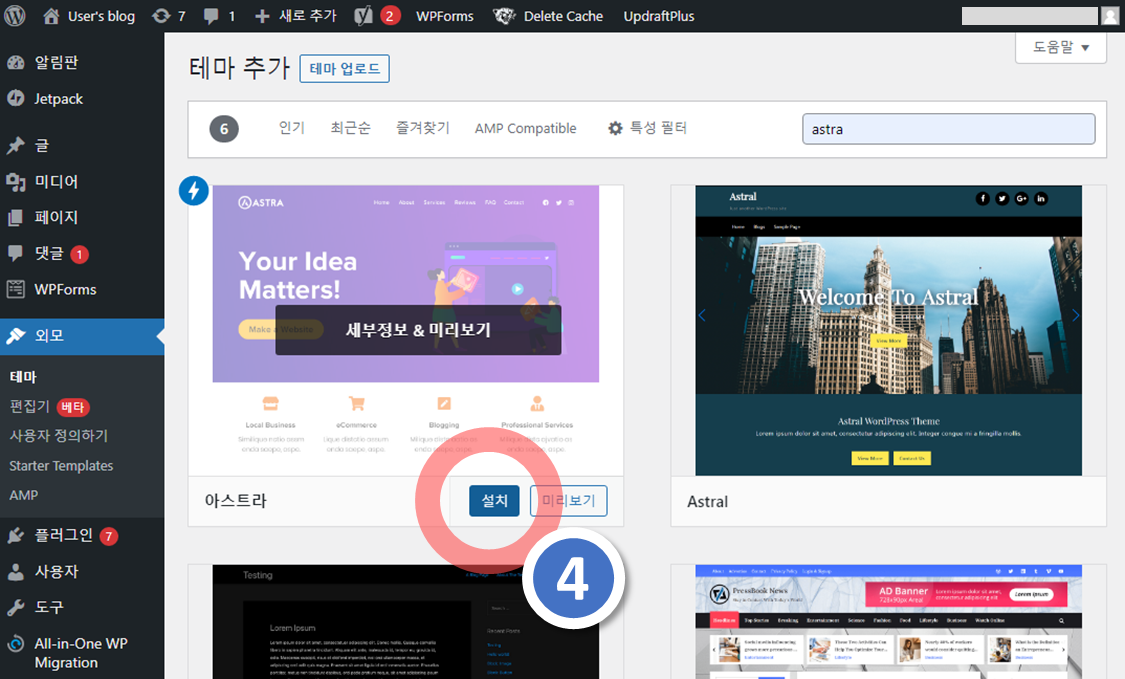The width and height of the screenshot is (1125, 679).
Task: Click the Delete Cache cheetah icon
Action: 504,16
